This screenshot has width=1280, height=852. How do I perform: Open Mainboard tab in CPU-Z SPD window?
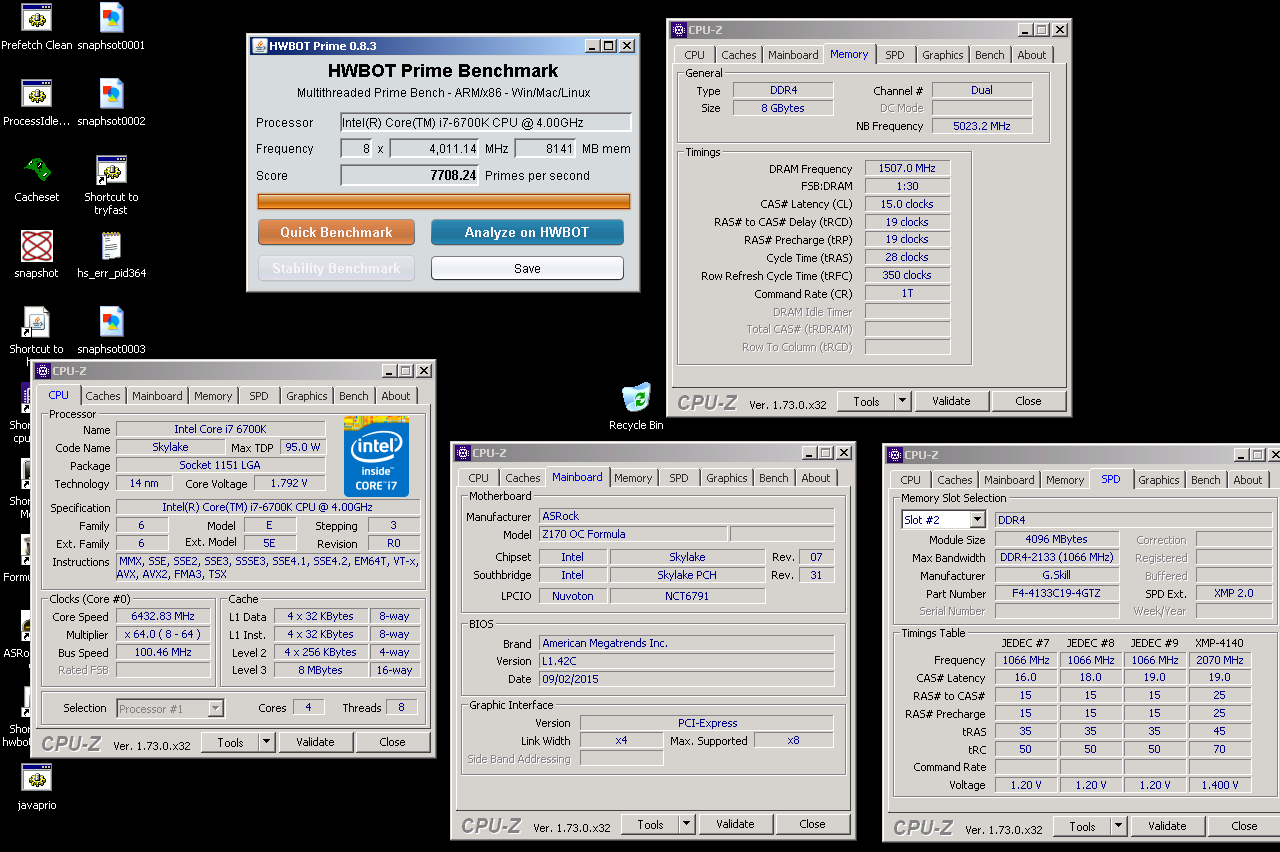click(x=1010, y=480)
